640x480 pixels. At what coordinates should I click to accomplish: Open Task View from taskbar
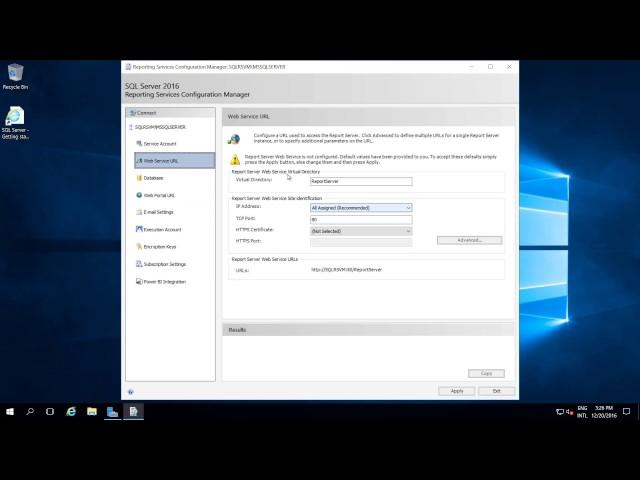pos(50,412)
